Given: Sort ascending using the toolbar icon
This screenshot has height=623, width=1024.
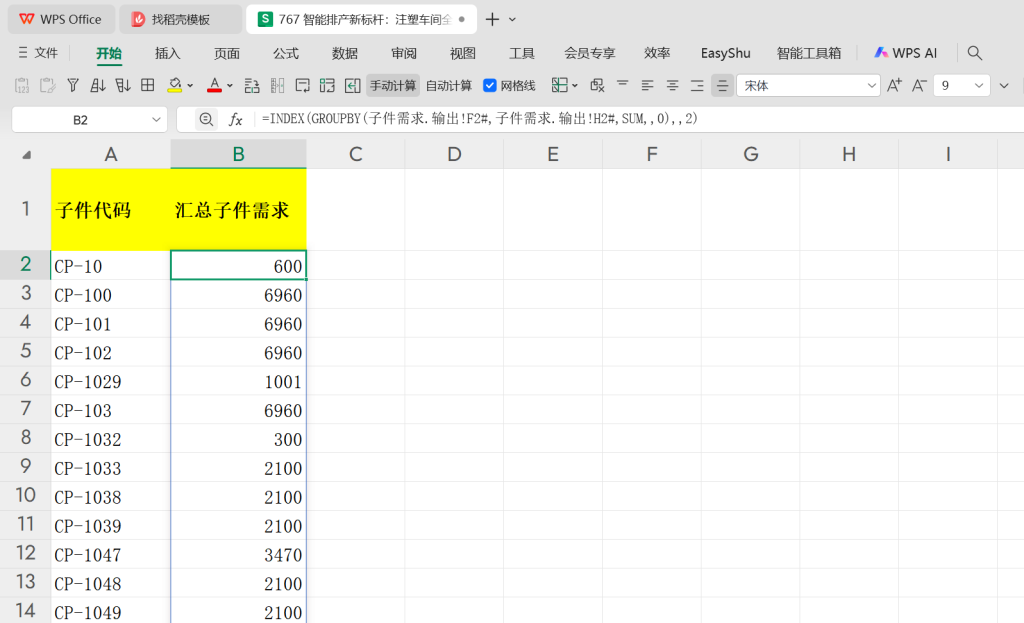Looking at the screenshot, I should coord(98,86).
